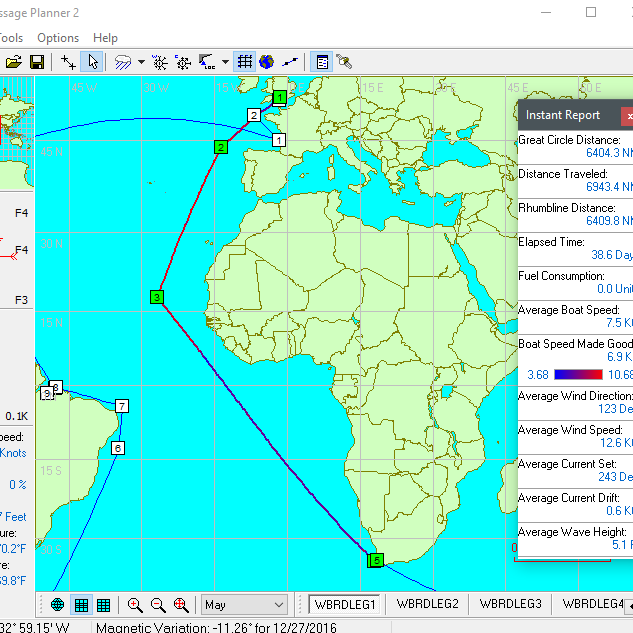The width and height of the screenshot is (633, 633).
Task: Click the zoom out magnifier
Action: coord(158,605)
